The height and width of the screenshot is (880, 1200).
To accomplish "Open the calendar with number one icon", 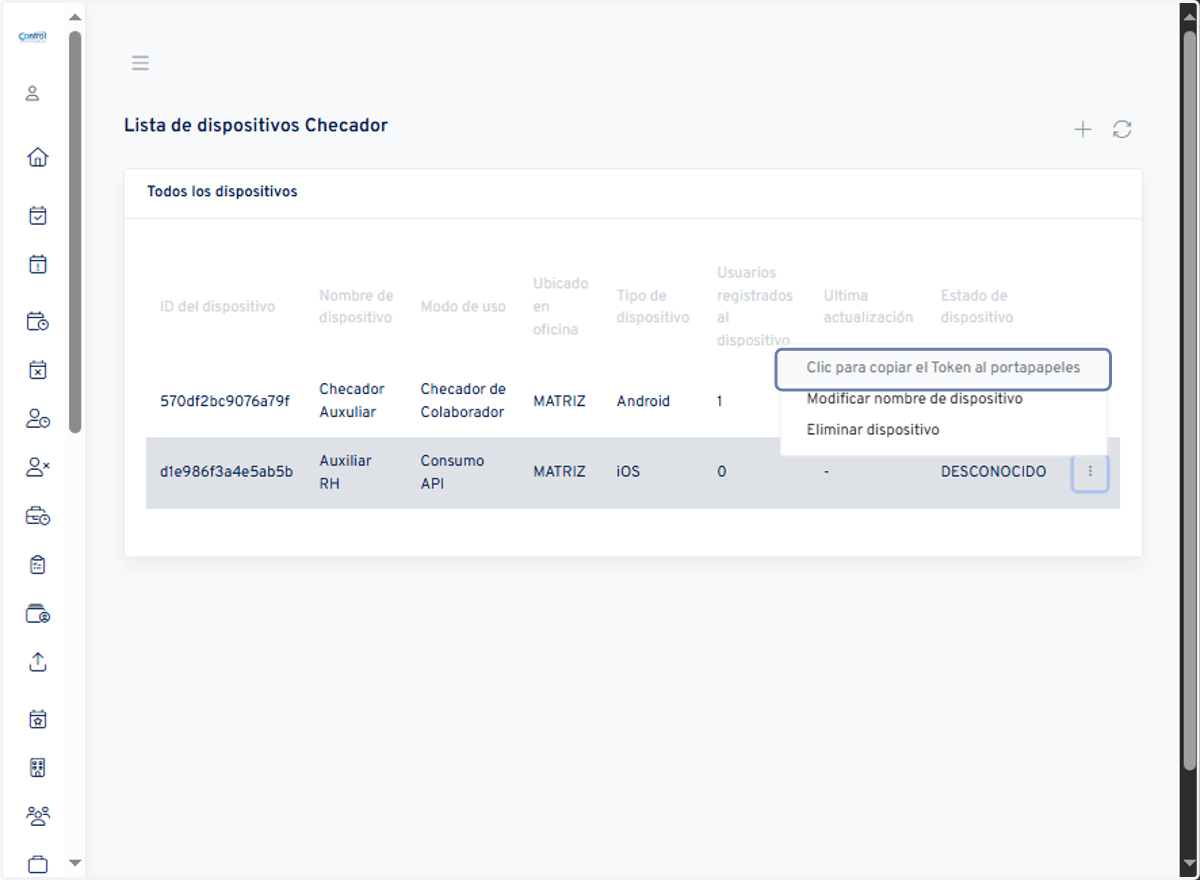I will 37,265.
